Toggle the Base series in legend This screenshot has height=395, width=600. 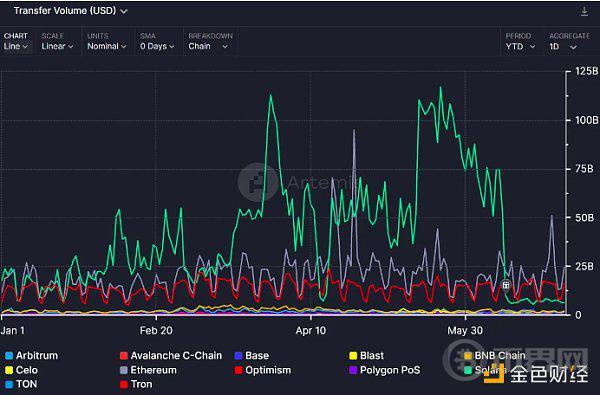point(251,356)
